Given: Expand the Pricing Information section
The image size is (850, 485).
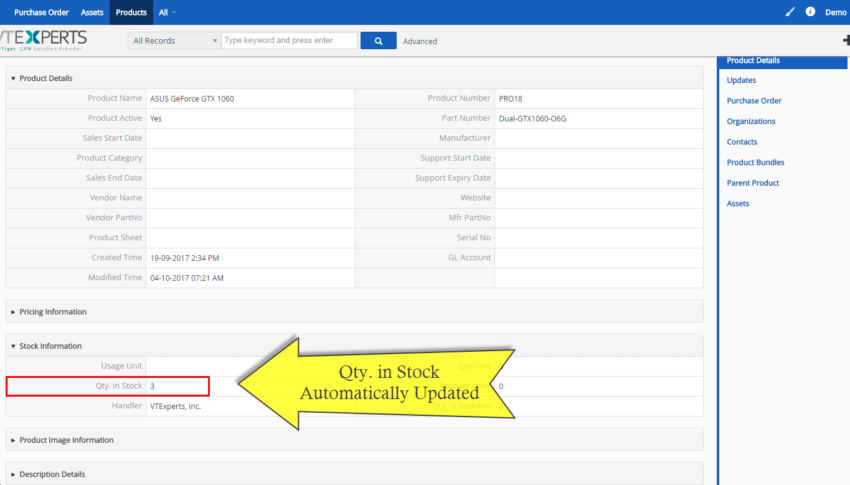Looking at the screenshot, I should tap(13, 312).
